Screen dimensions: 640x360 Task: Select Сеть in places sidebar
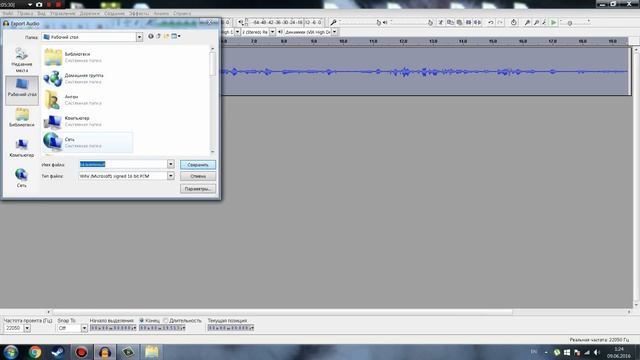coord(22,178)
